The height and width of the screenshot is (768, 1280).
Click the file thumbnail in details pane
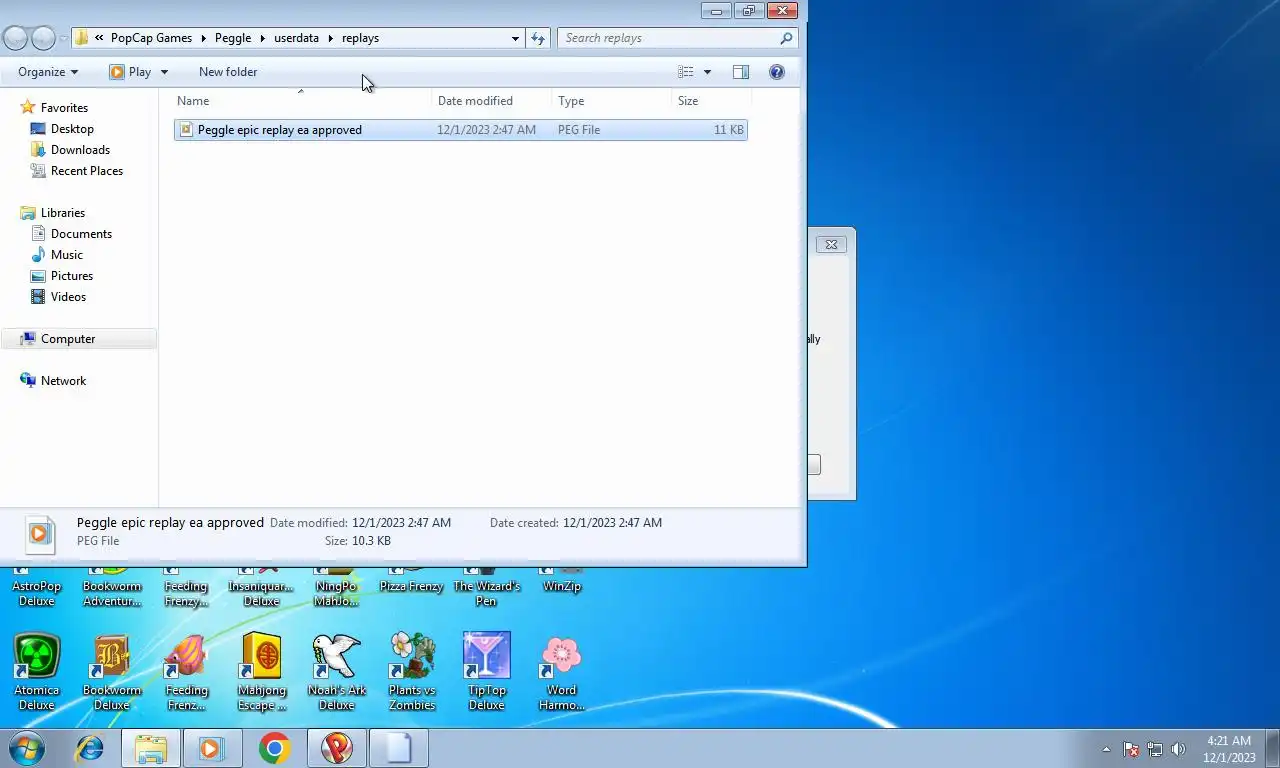(x=39, y=533)
